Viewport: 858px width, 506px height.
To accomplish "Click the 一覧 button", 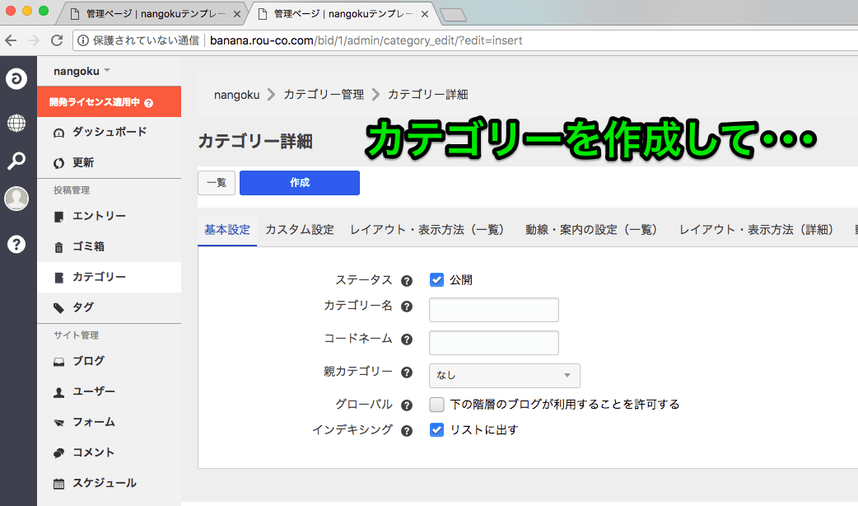I will tap(216, 183).
